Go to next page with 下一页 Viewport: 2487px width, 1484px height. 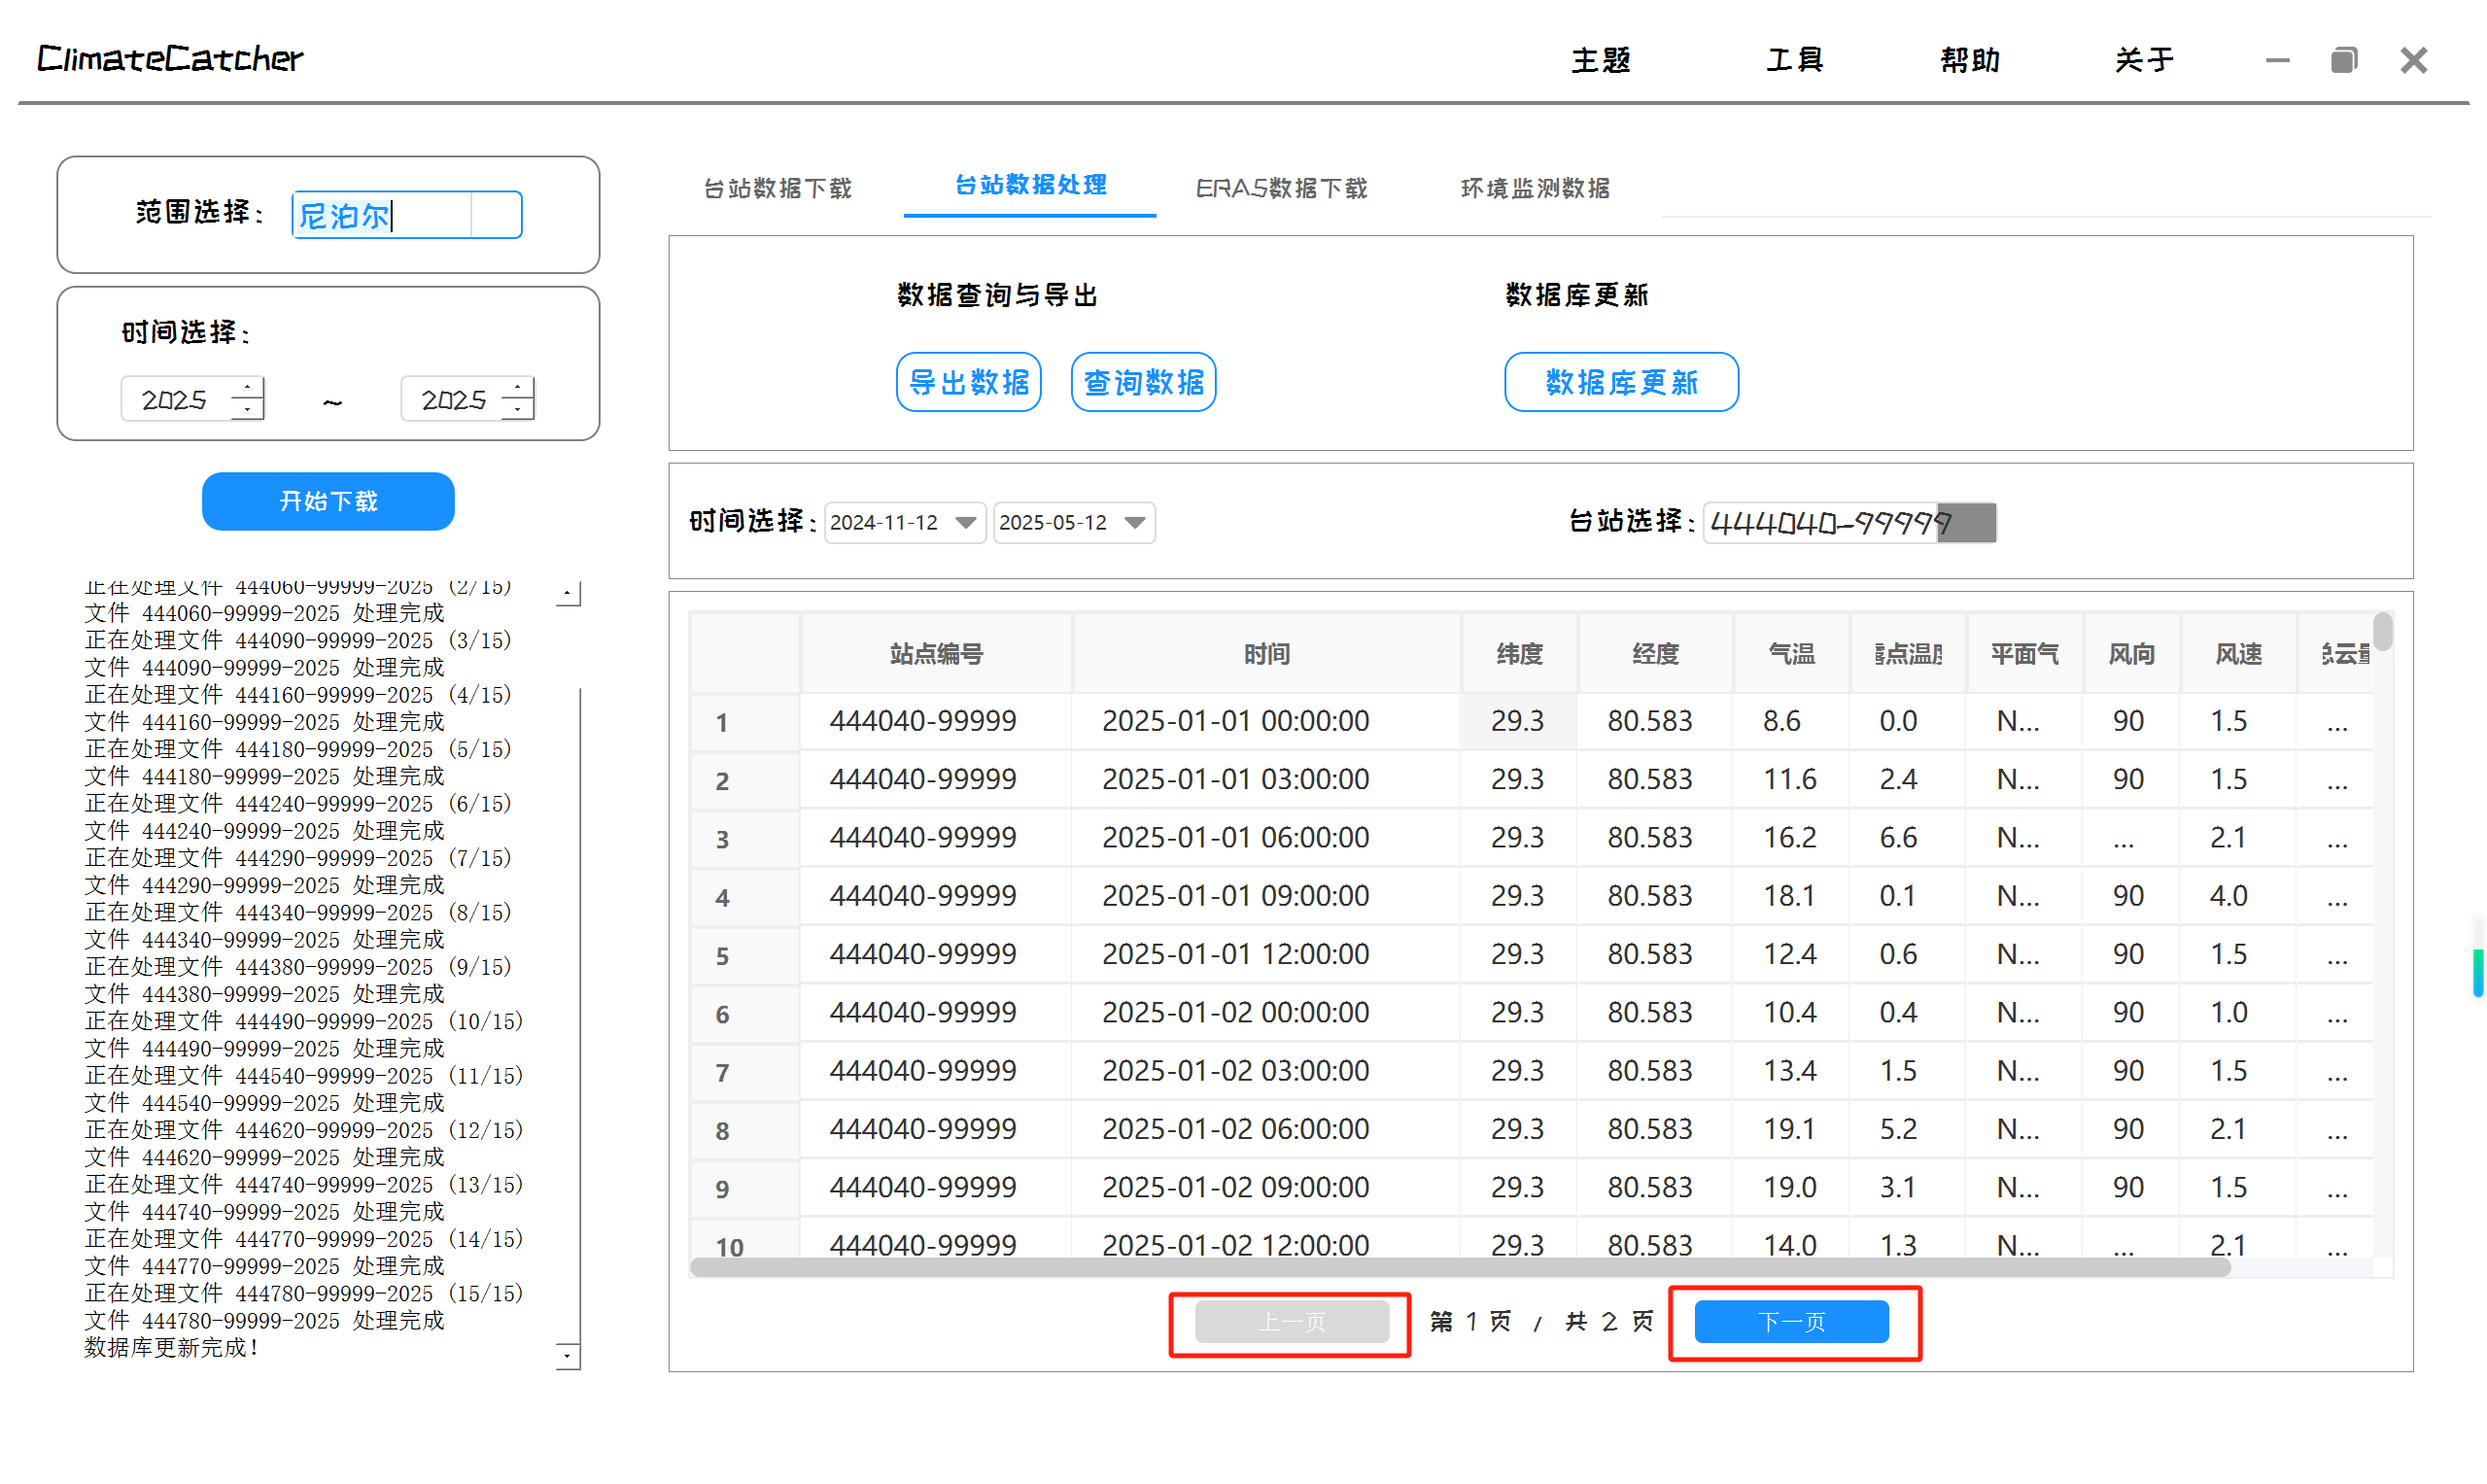pyautogui.click(x=1791, y=1322)
